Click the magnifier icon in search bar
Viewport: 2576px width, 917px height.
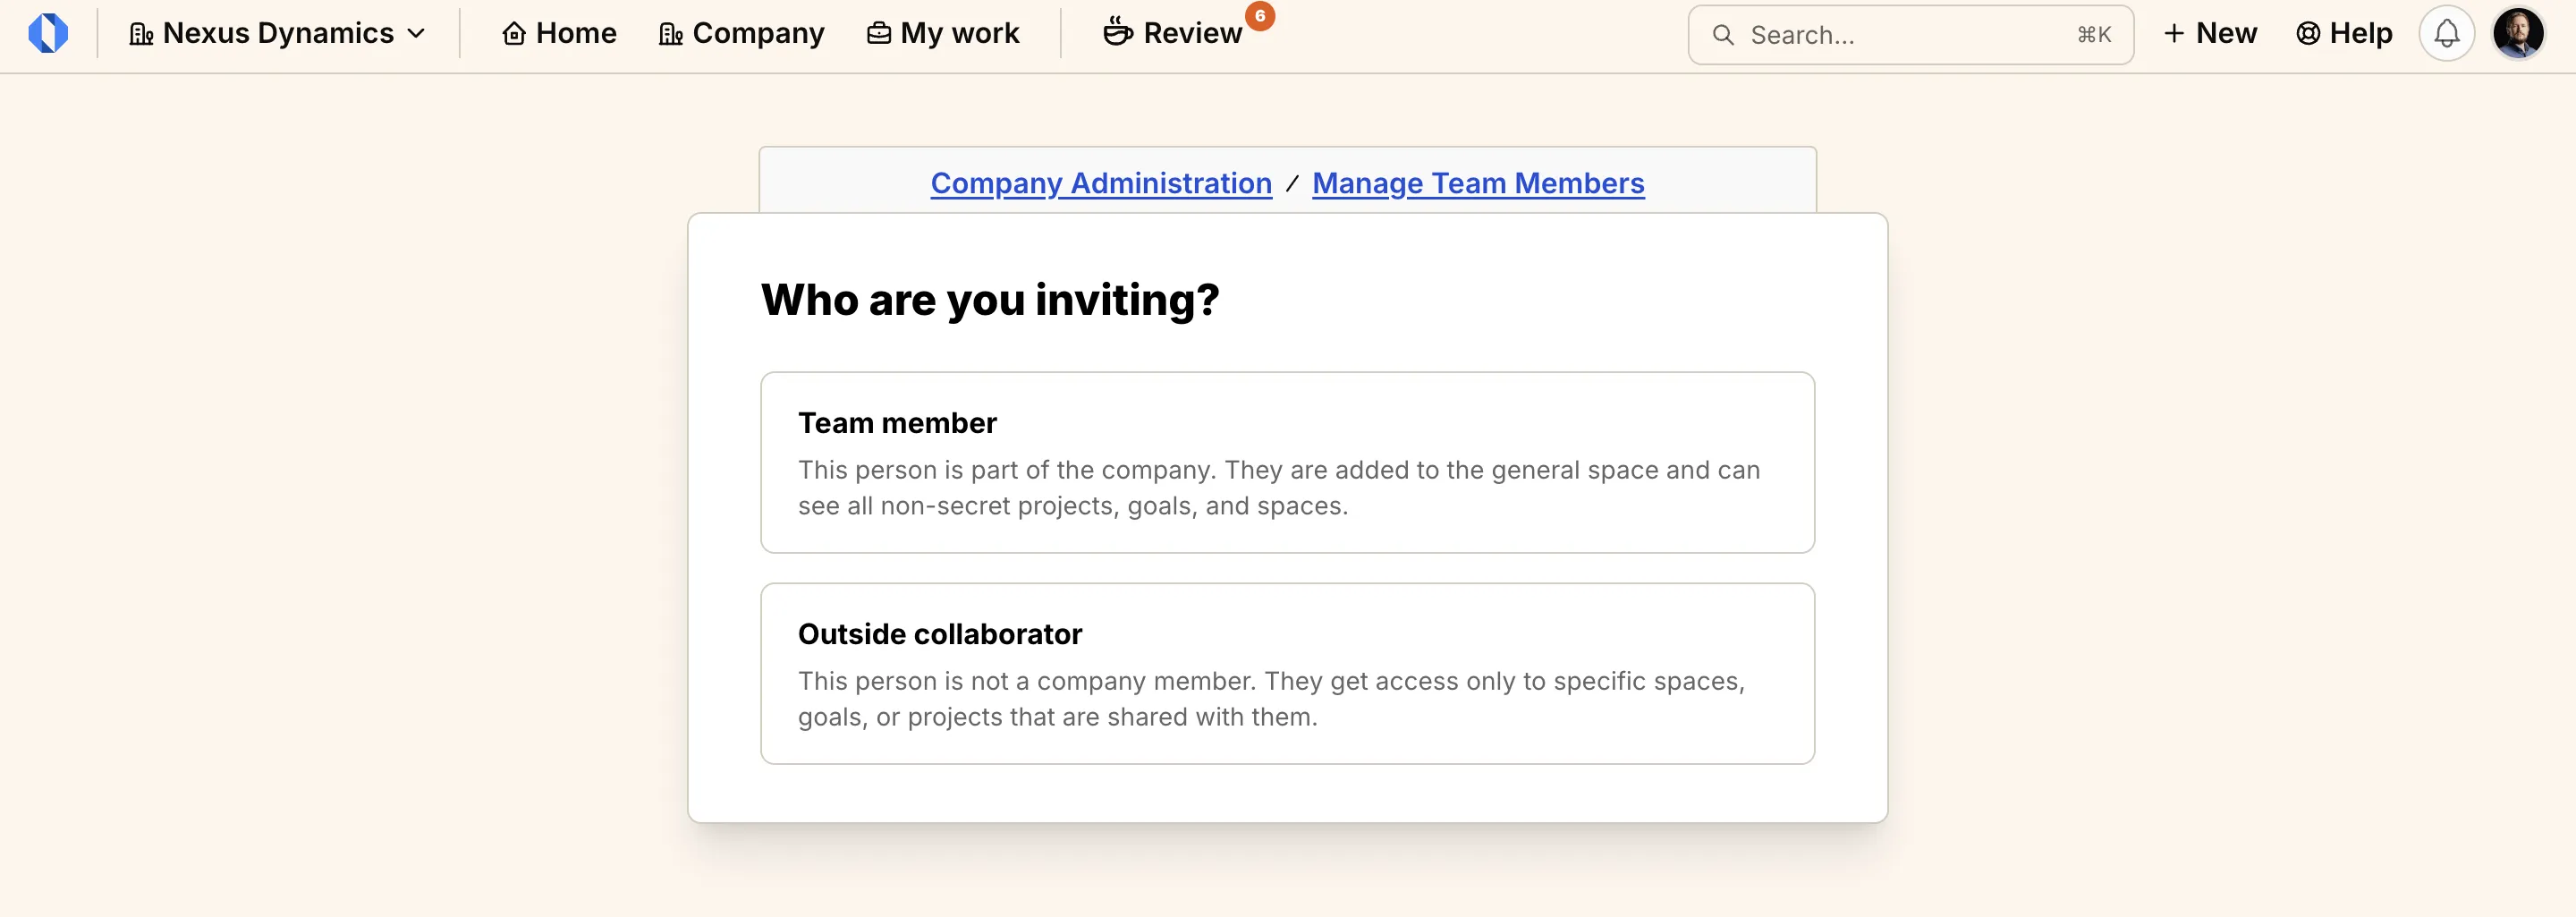pyautogui.click(x=1723, y=35)
